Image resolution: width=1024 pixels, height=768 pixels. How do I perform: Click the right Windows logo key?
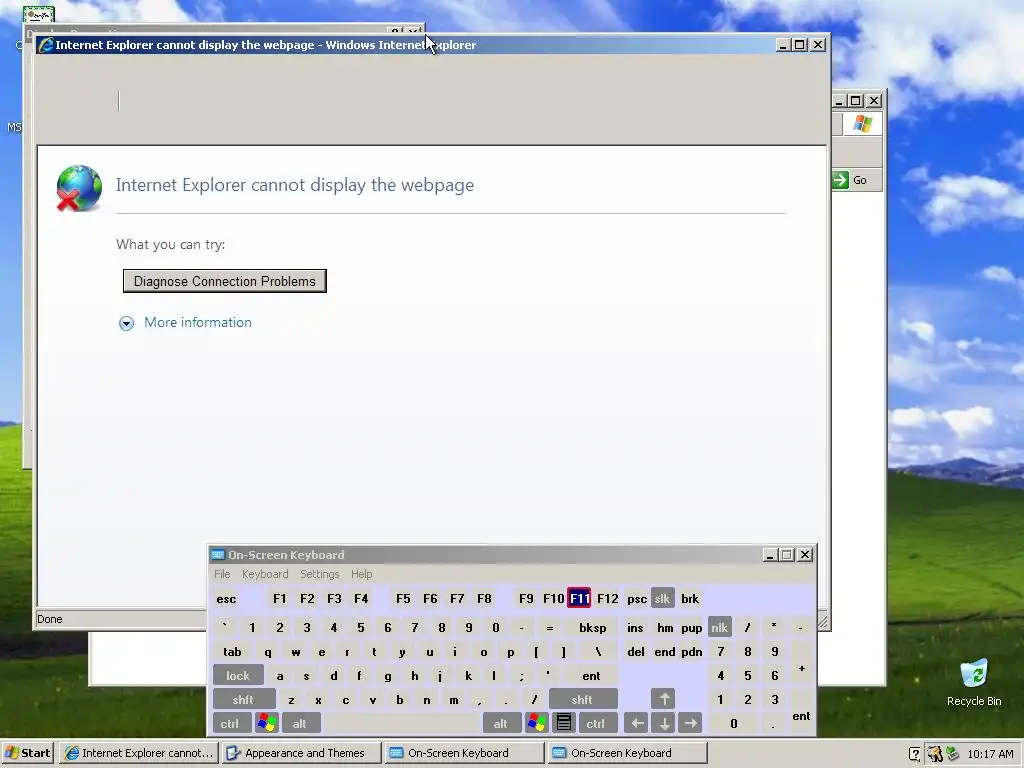(x=537, y=723)
